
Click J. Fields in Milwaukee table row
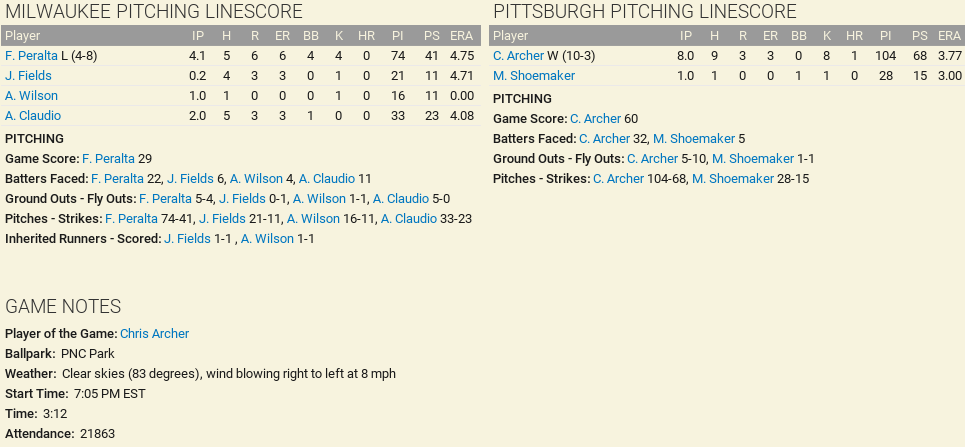[x=28, y=76]
